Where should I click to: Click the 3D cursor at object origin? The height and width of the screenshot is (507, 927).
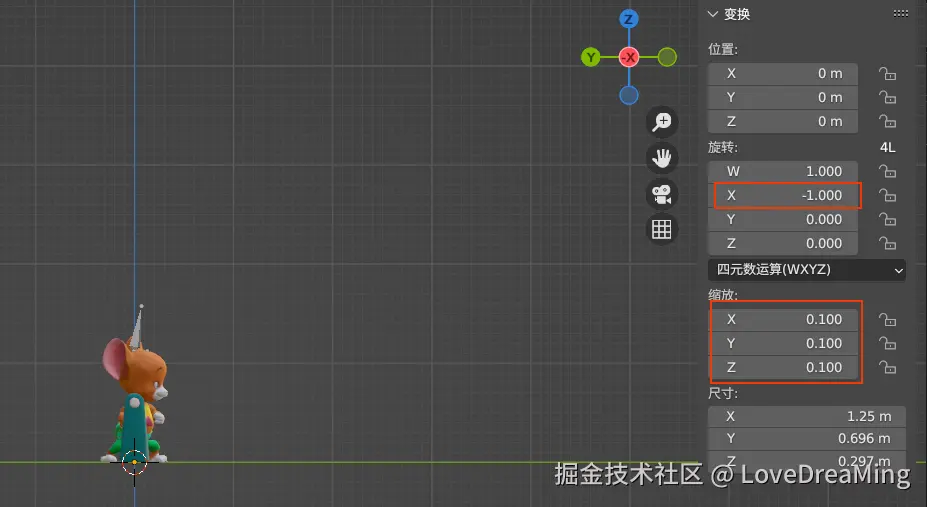tap(134, 462)
